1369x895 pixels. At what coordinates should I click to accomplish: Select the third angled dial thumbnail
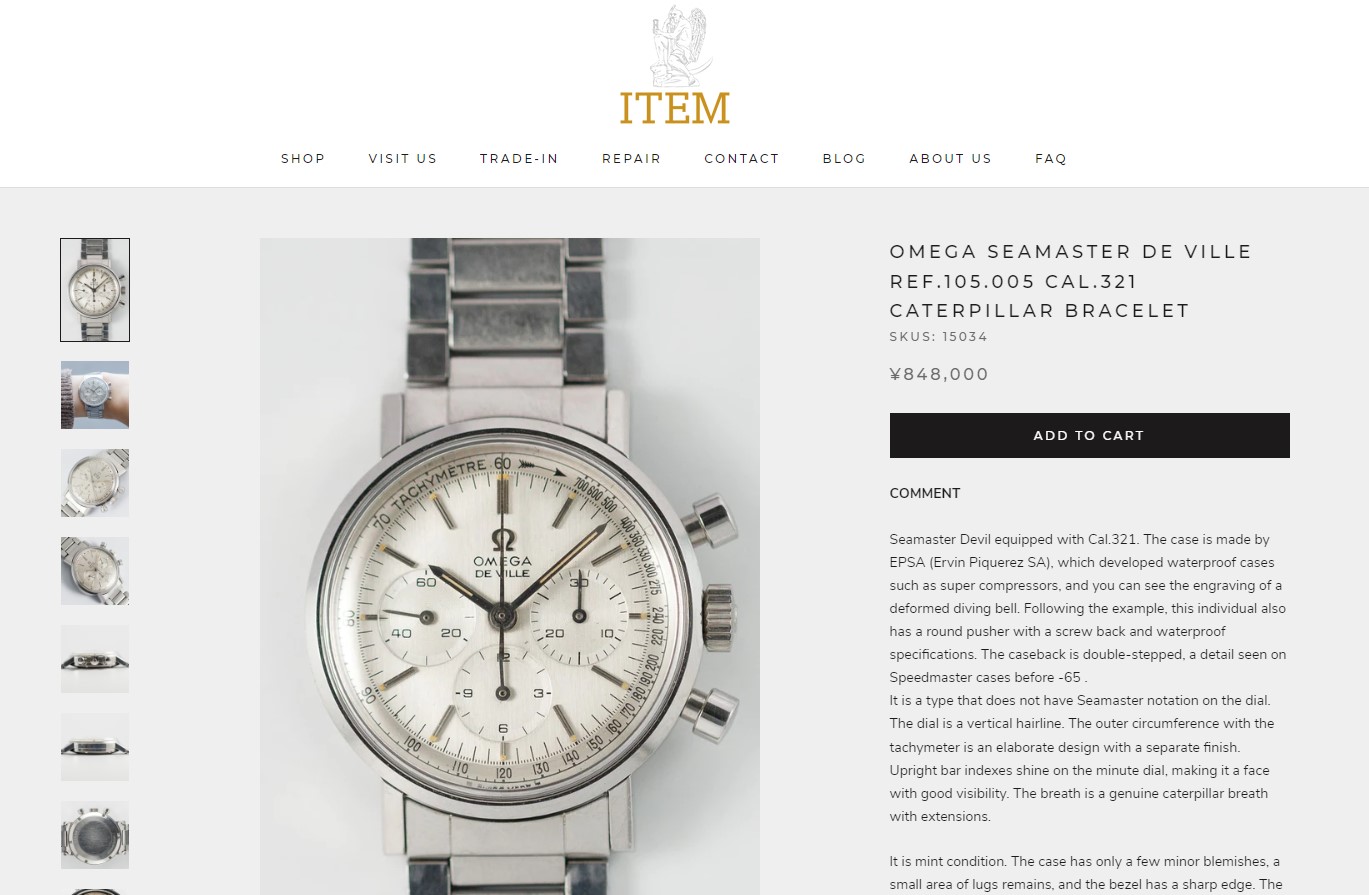[x=95, y=483]
